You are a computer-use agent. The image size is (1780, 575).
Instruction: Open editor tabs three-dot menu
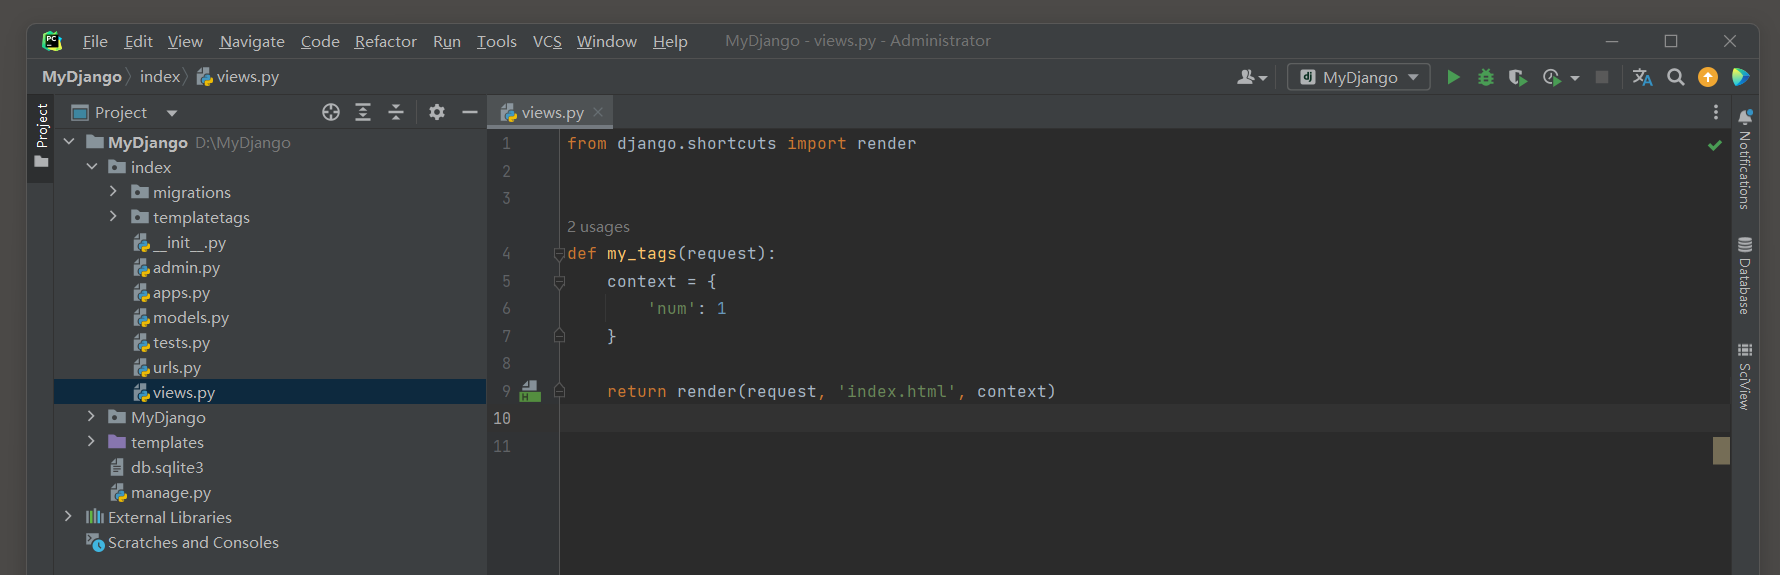tap(1716, 112)
